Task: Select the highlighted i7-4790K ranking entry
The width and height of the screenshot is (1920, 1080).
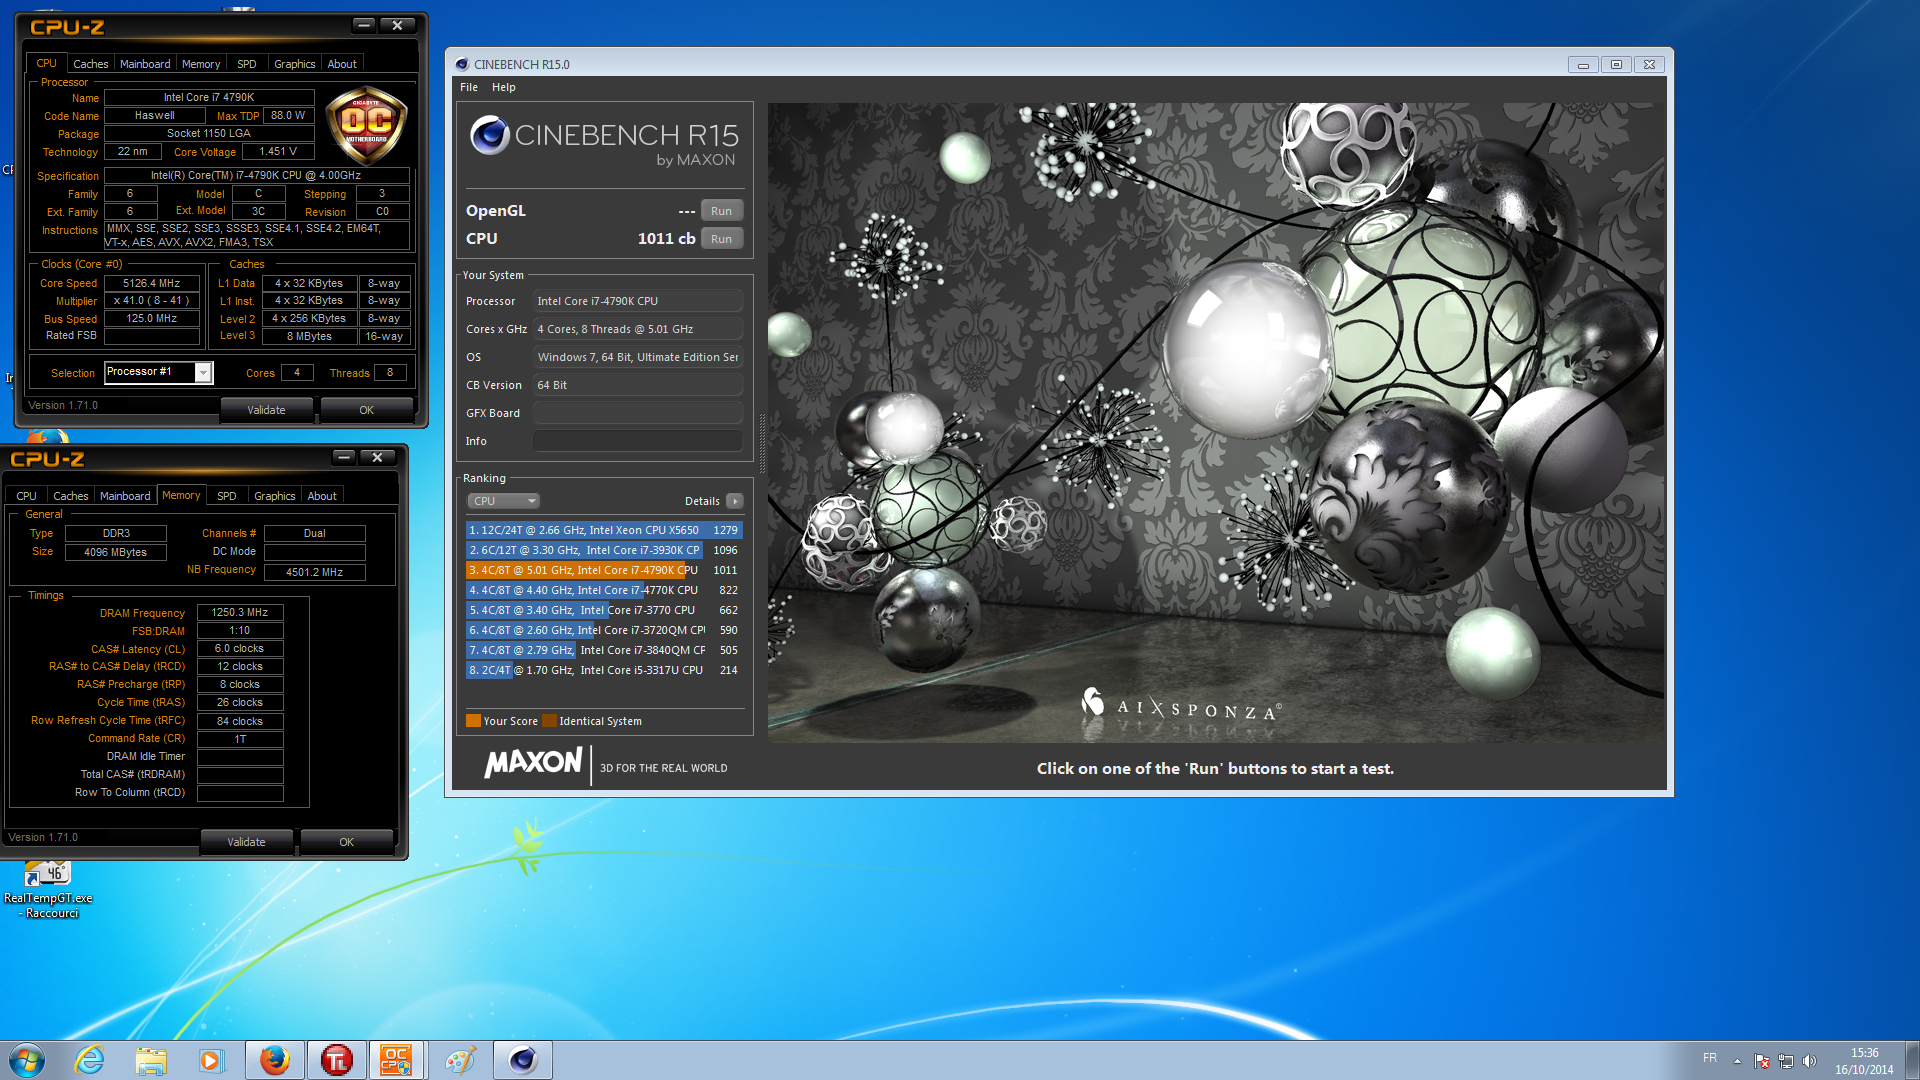Action: (604, 570)
